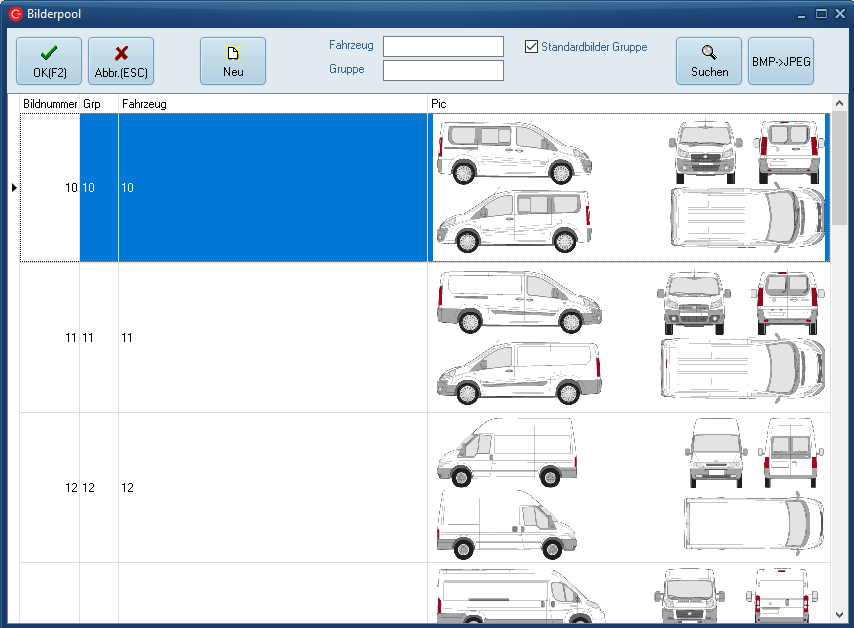The width and height of the screenshot is (854, 628).
Task: Convert images using BMP->JPEG button
Action: click(x=780, y=61)
